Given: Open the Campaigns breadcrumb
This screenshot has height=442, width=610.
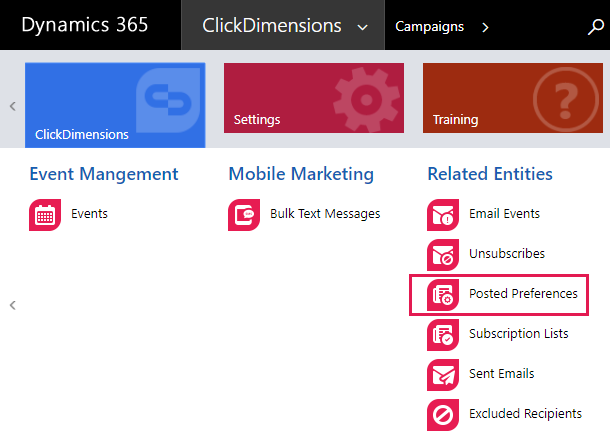Looking at the screenshot, I should pos(429,27).
